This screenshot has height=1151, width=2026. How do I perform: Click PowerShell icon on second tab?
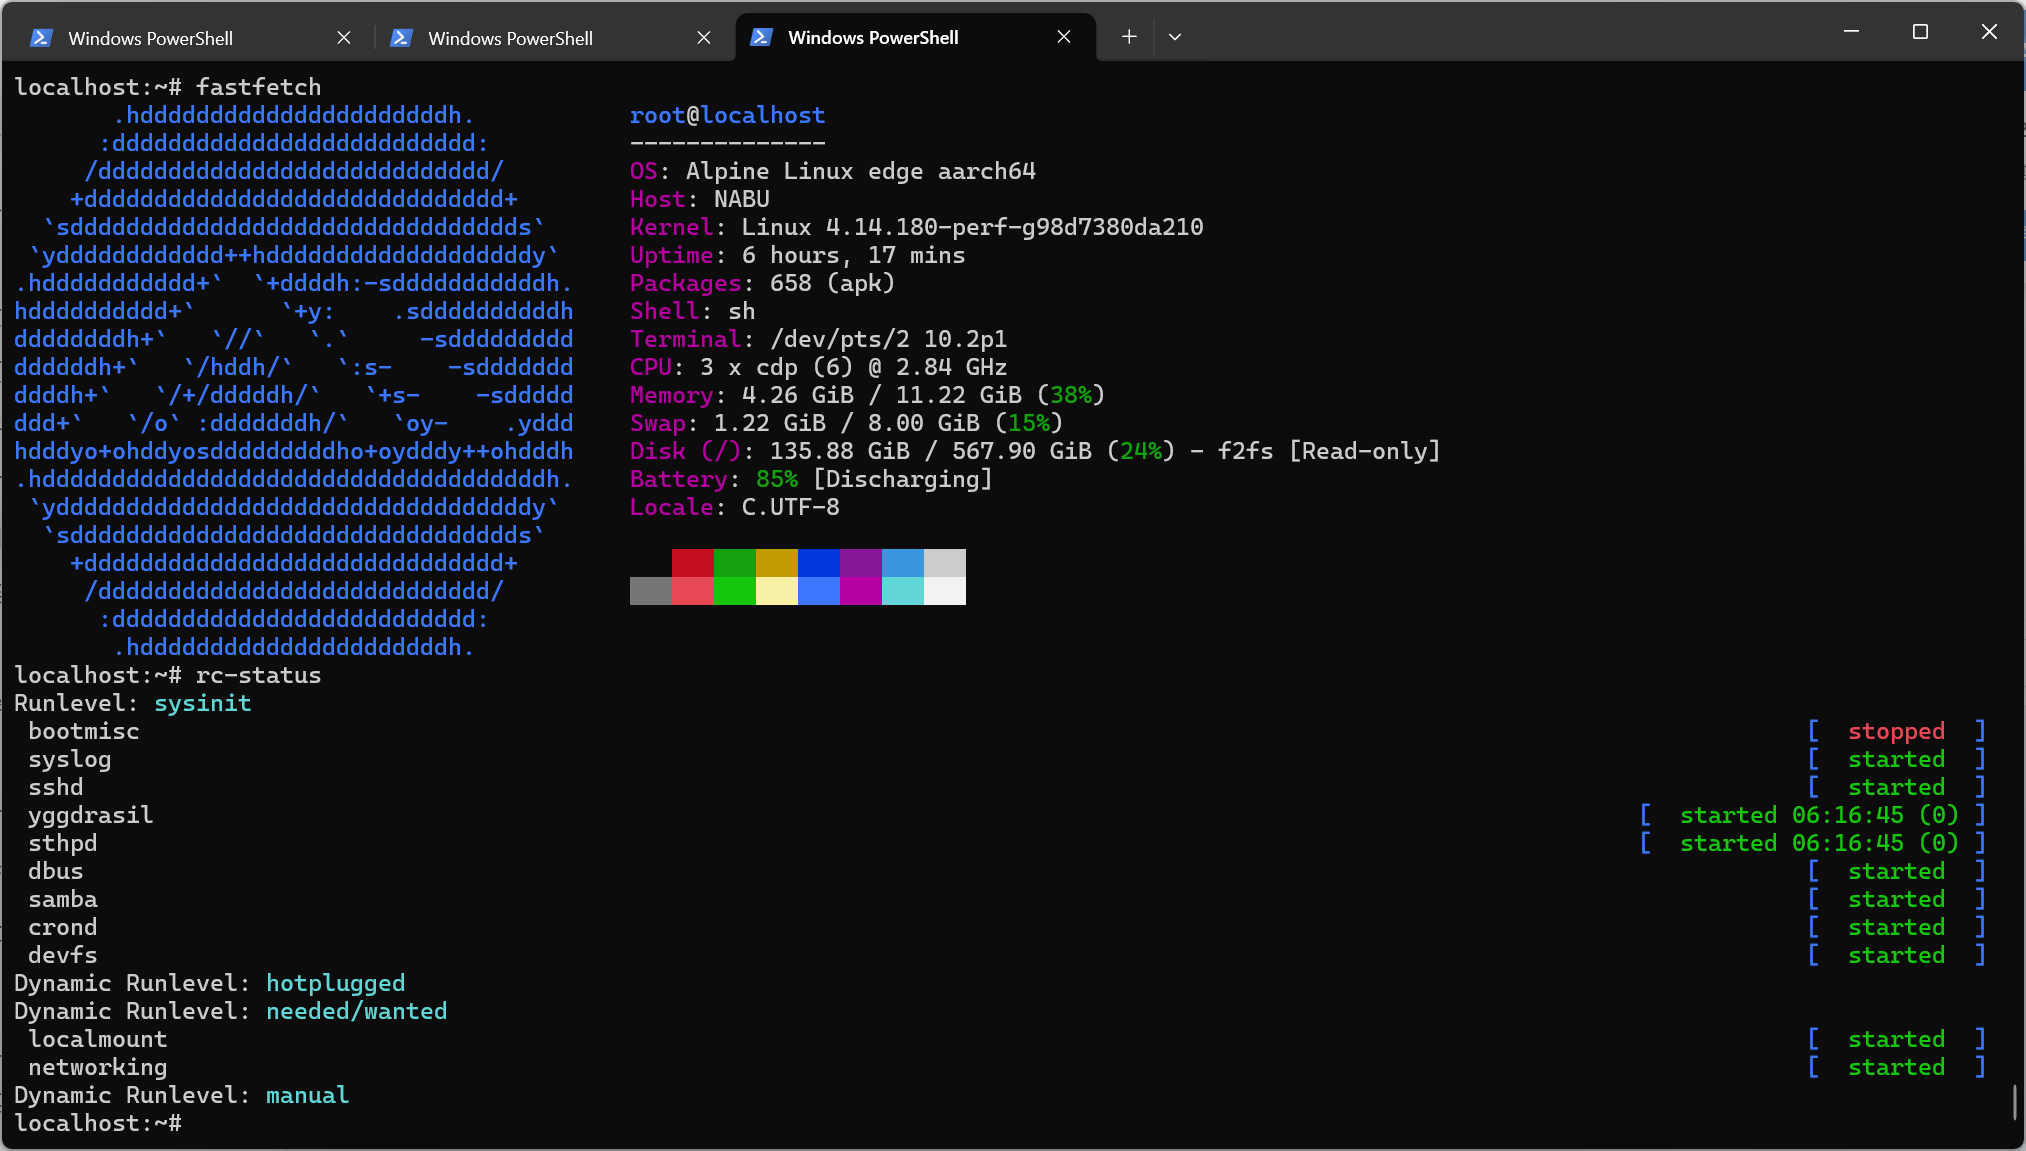(401, 38)
